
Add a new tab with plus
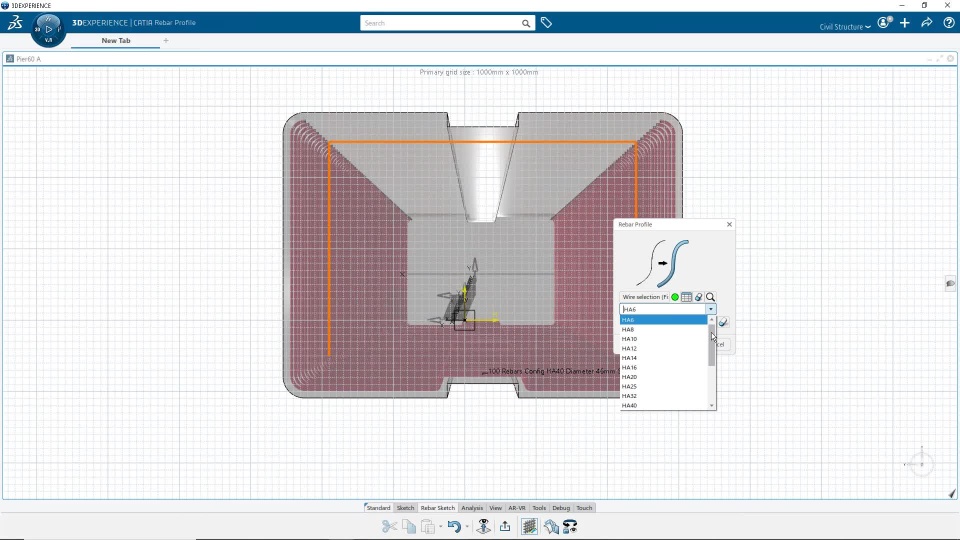click(x=166, y=40)
